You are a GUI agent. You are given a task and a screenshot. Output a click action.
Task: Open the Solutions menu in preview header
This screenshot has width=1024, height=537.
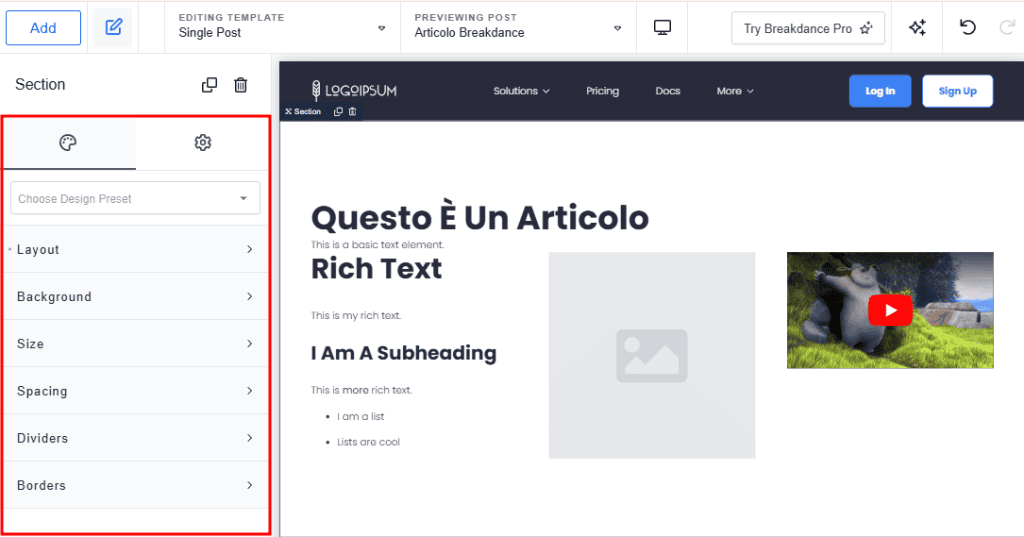[521, 91]
